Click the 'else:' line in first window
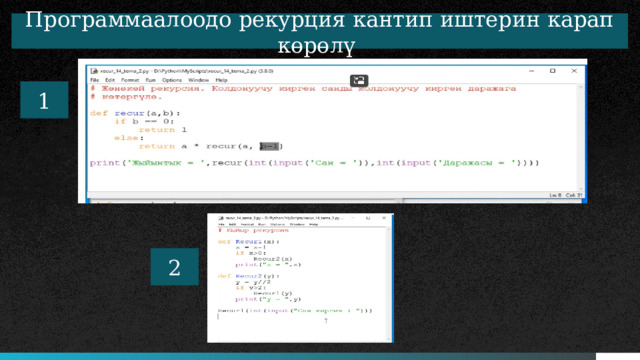 129,138
